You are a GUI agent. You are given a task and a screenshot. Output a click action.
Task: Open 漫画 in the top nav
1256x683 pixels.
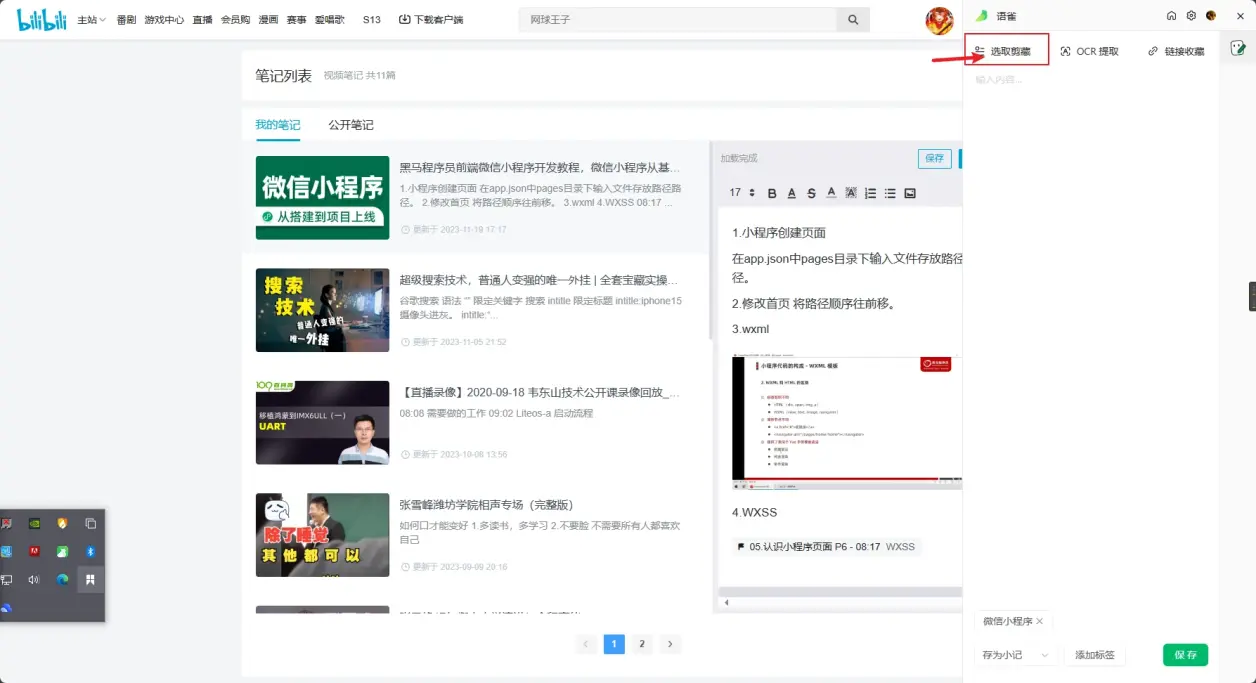tap(268, 20)
